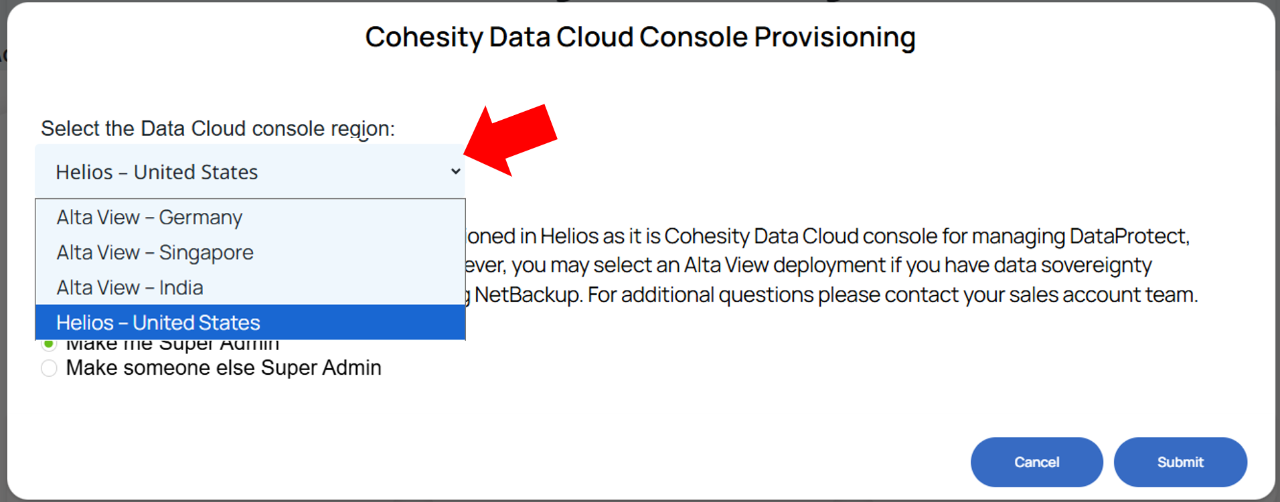This screenshot has height=502, width=1280.
Task: Click the word DataProtect in the description
Action: coord(1127,237)
